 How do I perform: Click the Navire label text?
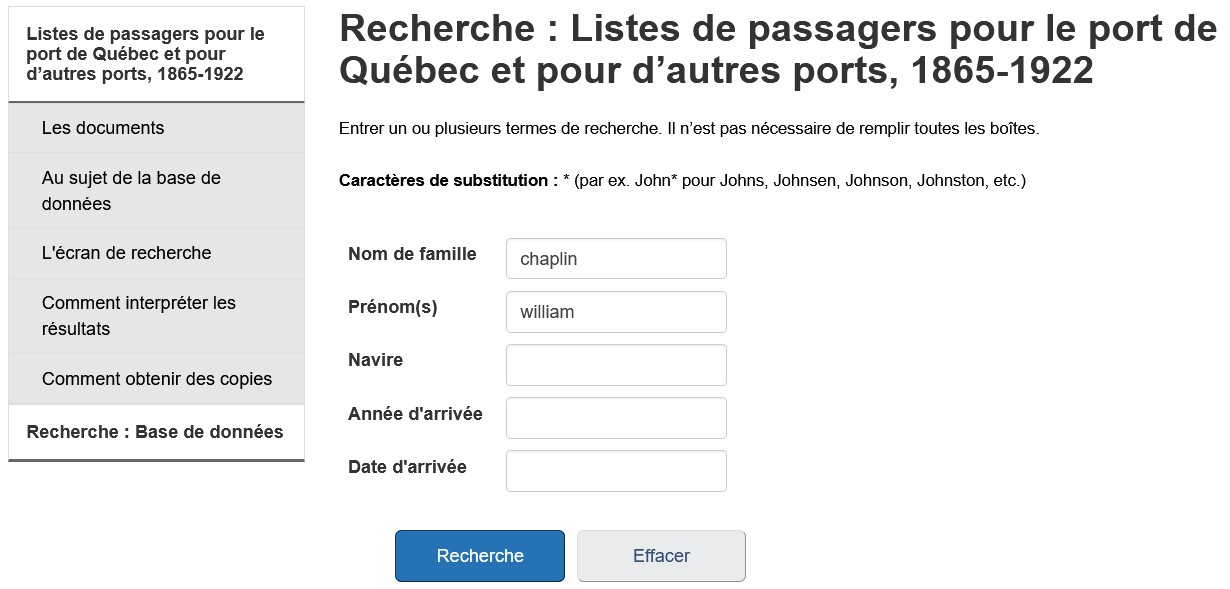376,360
